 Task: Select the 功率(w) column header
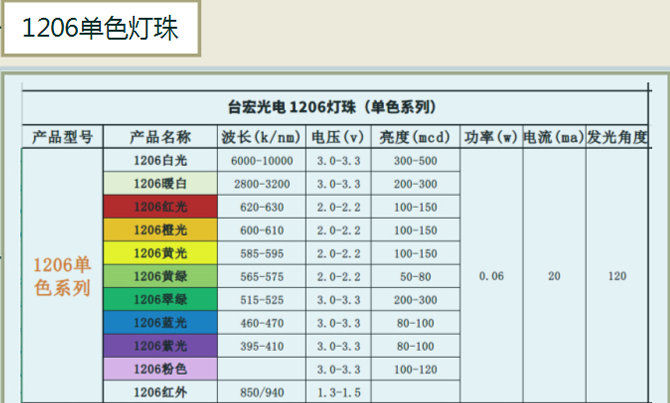[491, 137]
